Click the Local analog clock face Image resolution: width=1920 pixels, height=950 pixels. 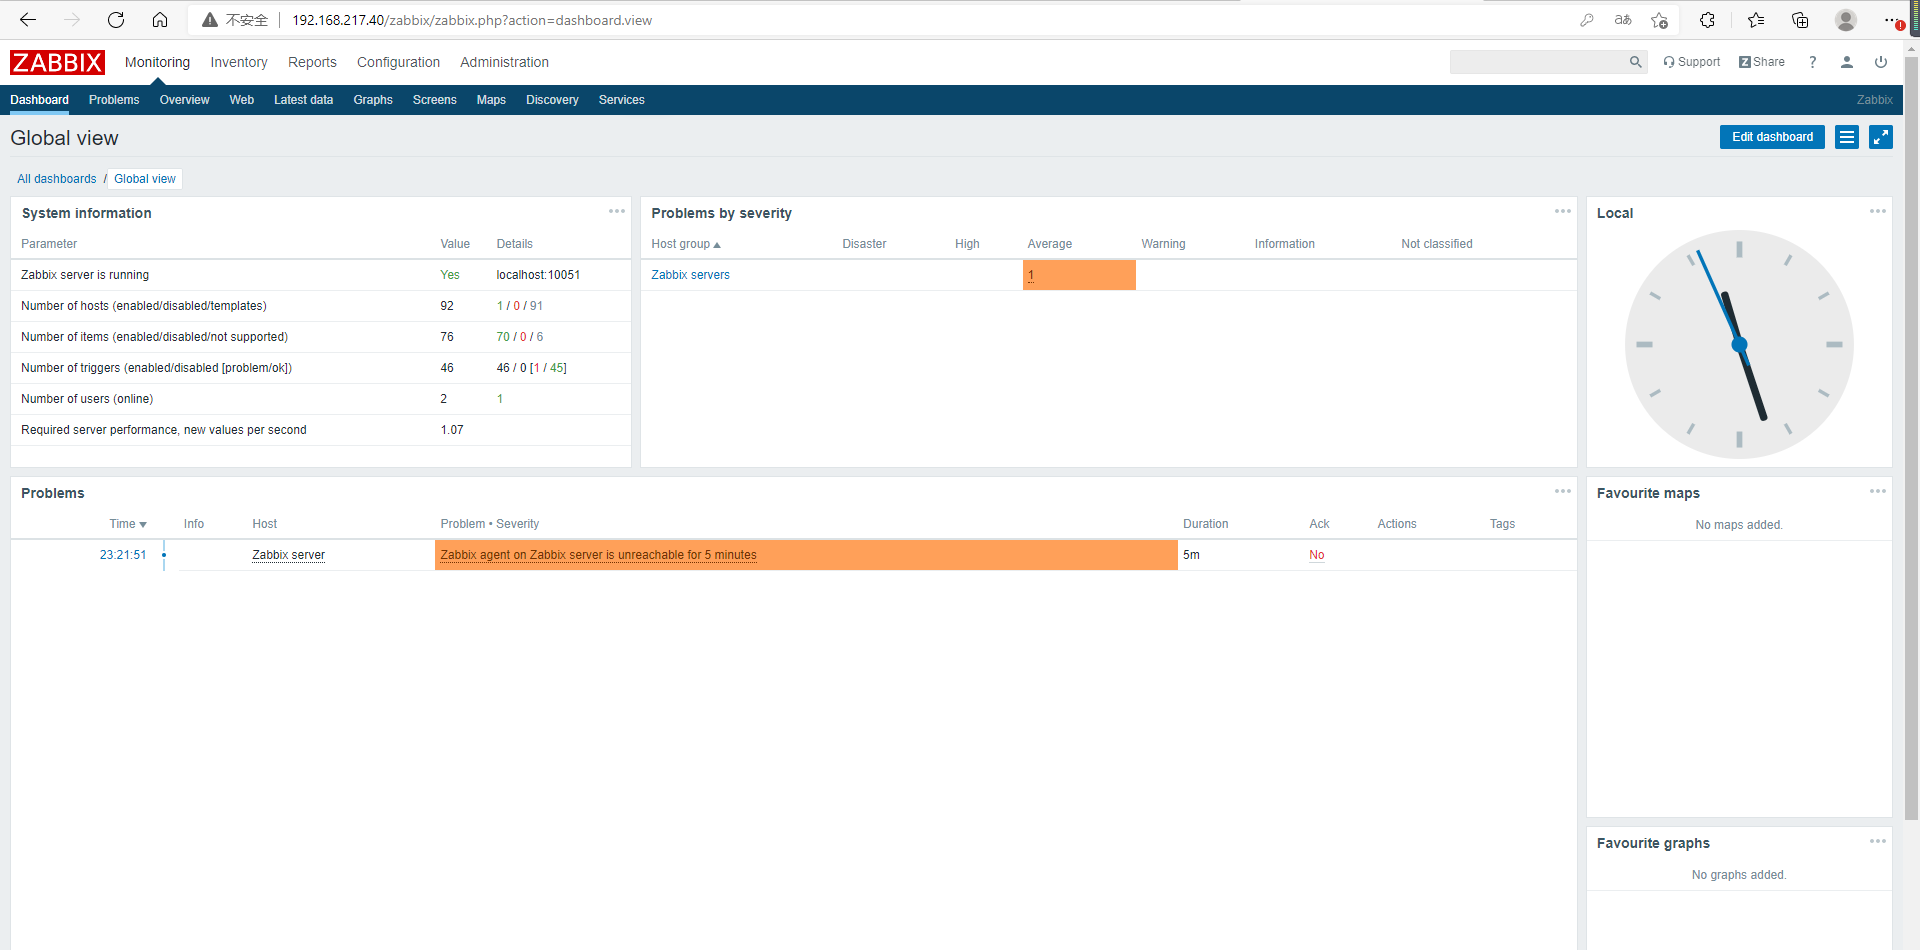tap(1739, 345)
